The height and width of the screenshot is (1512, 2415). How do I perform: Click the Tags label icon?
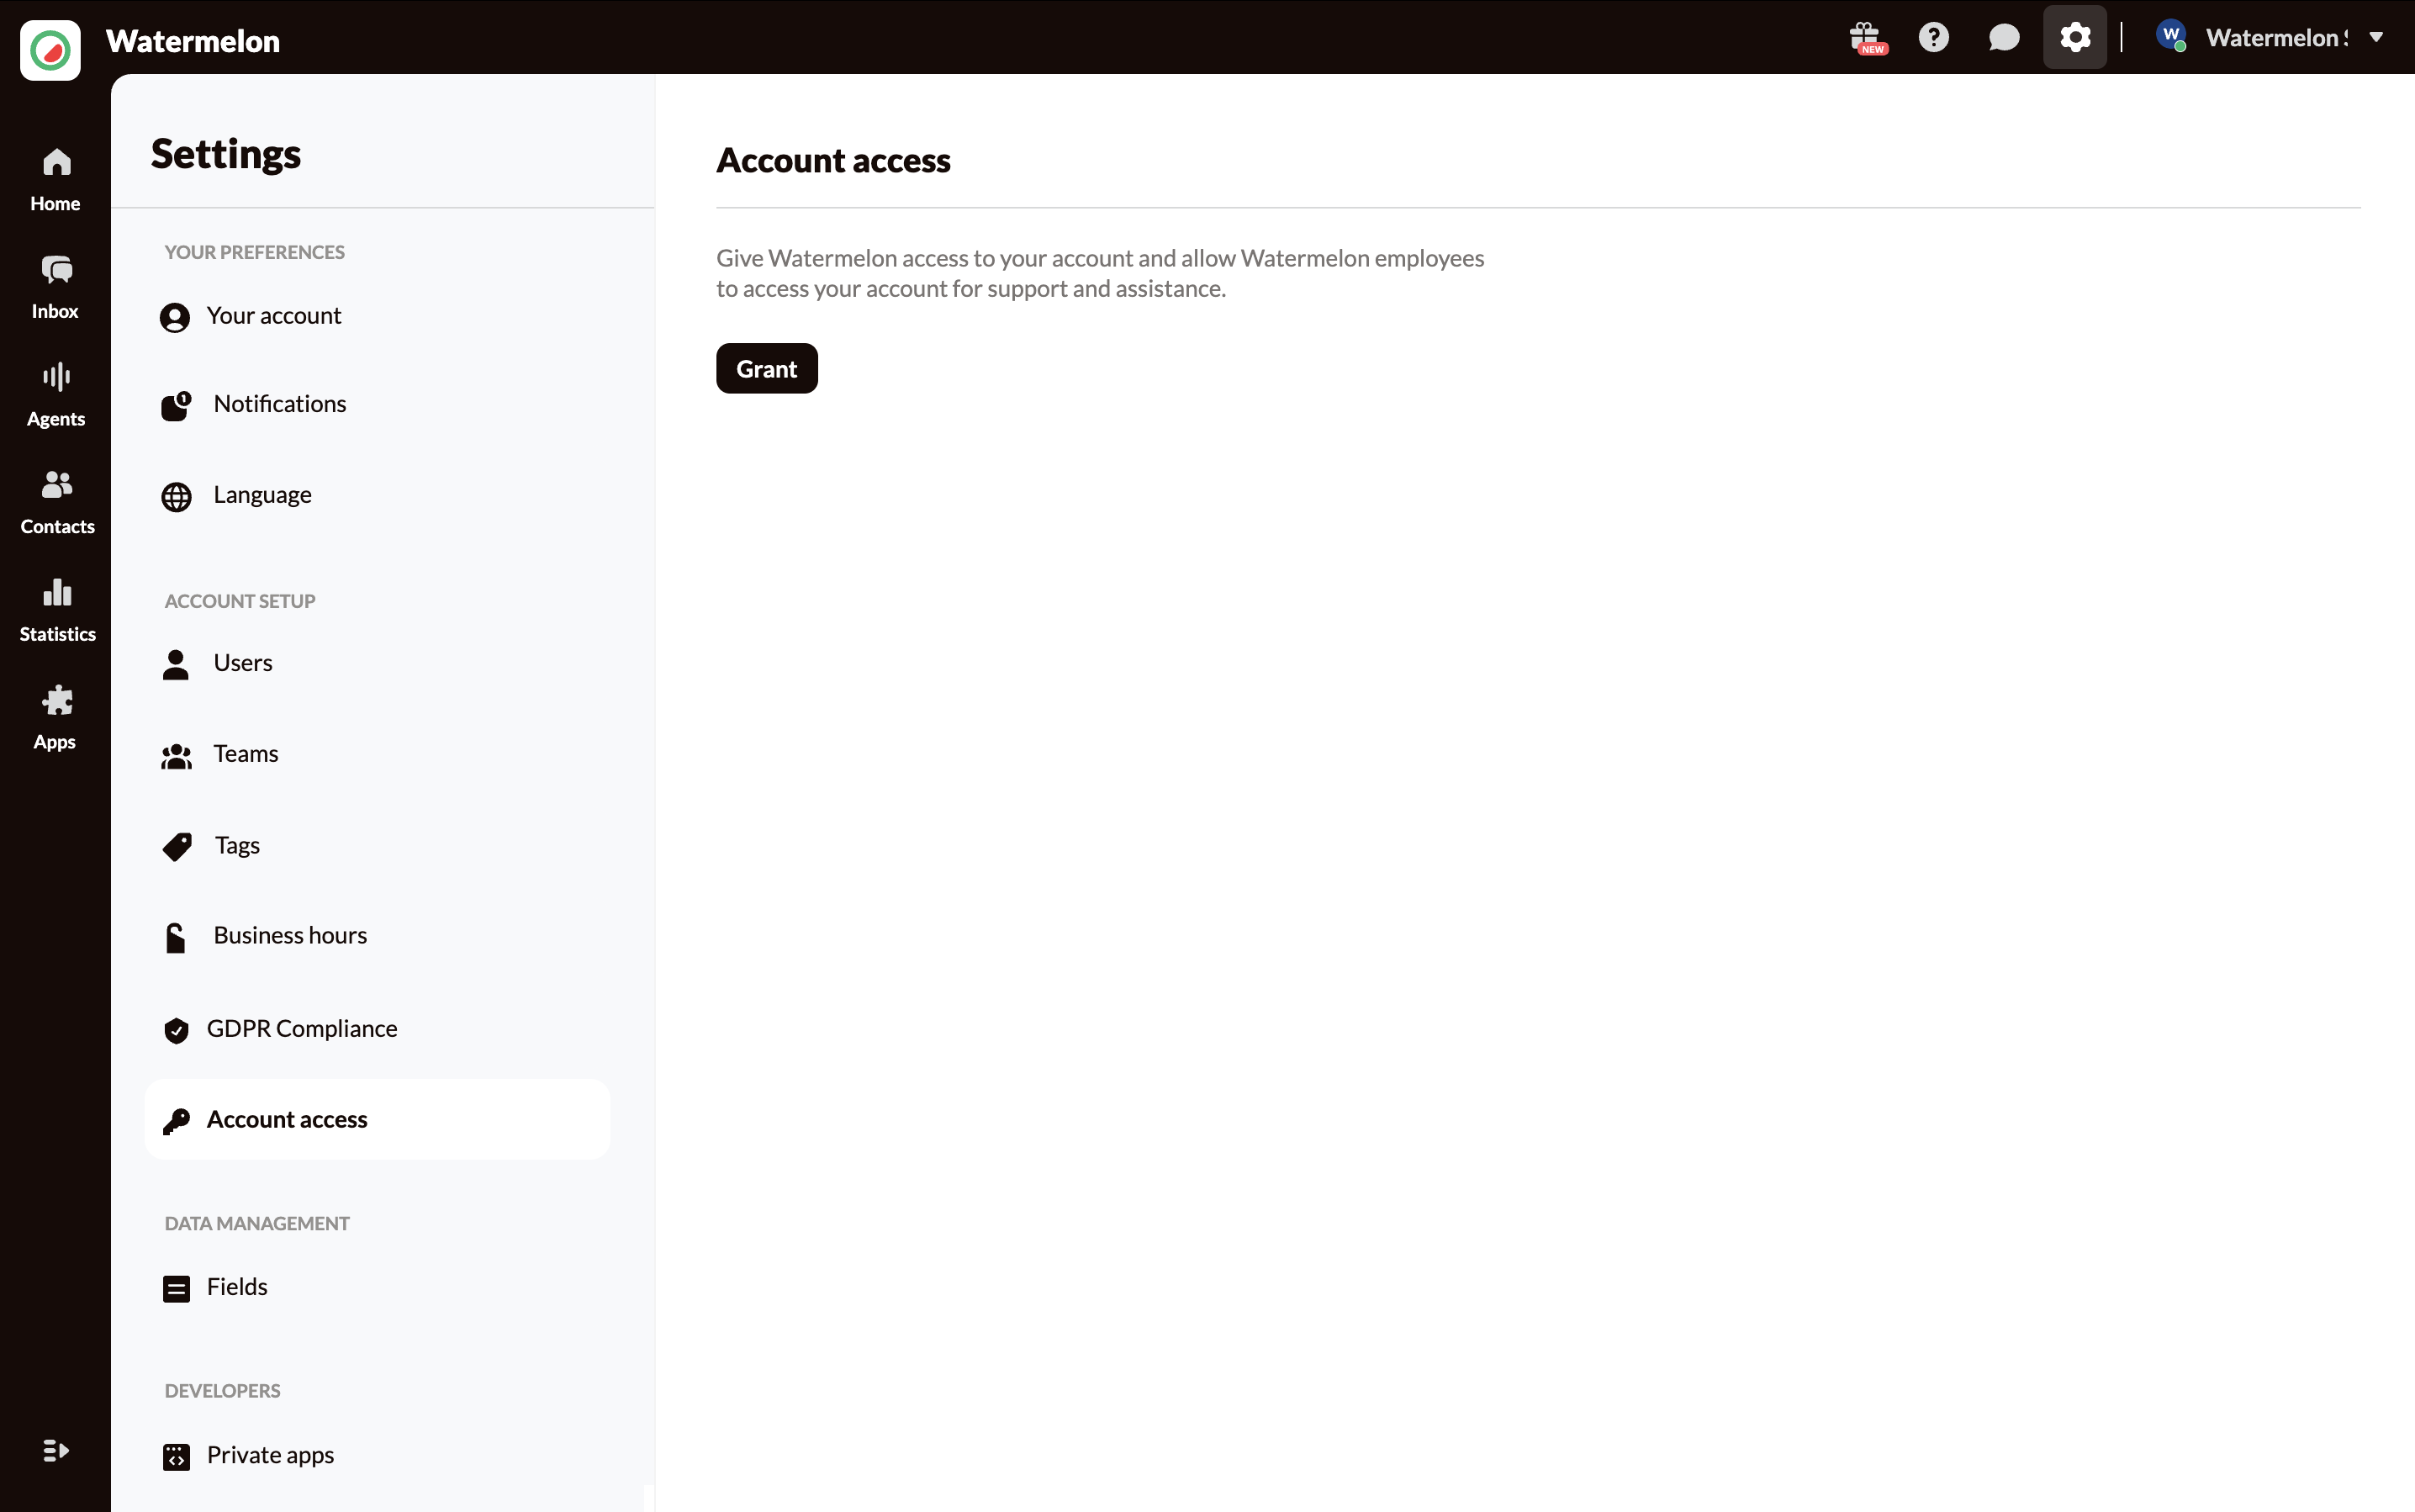point(177,847)
